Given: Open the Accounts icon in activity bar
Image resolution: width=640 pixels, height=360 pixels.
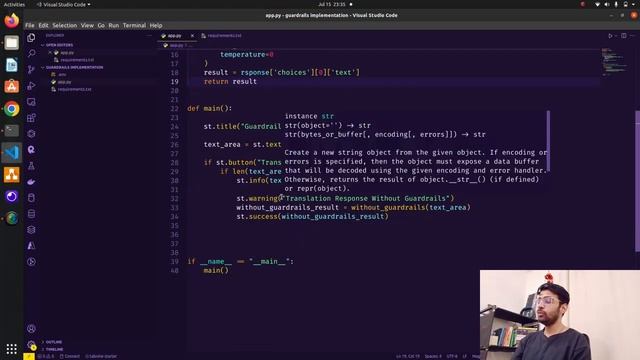Looking at the screenshot, I should tap(31, 329).
